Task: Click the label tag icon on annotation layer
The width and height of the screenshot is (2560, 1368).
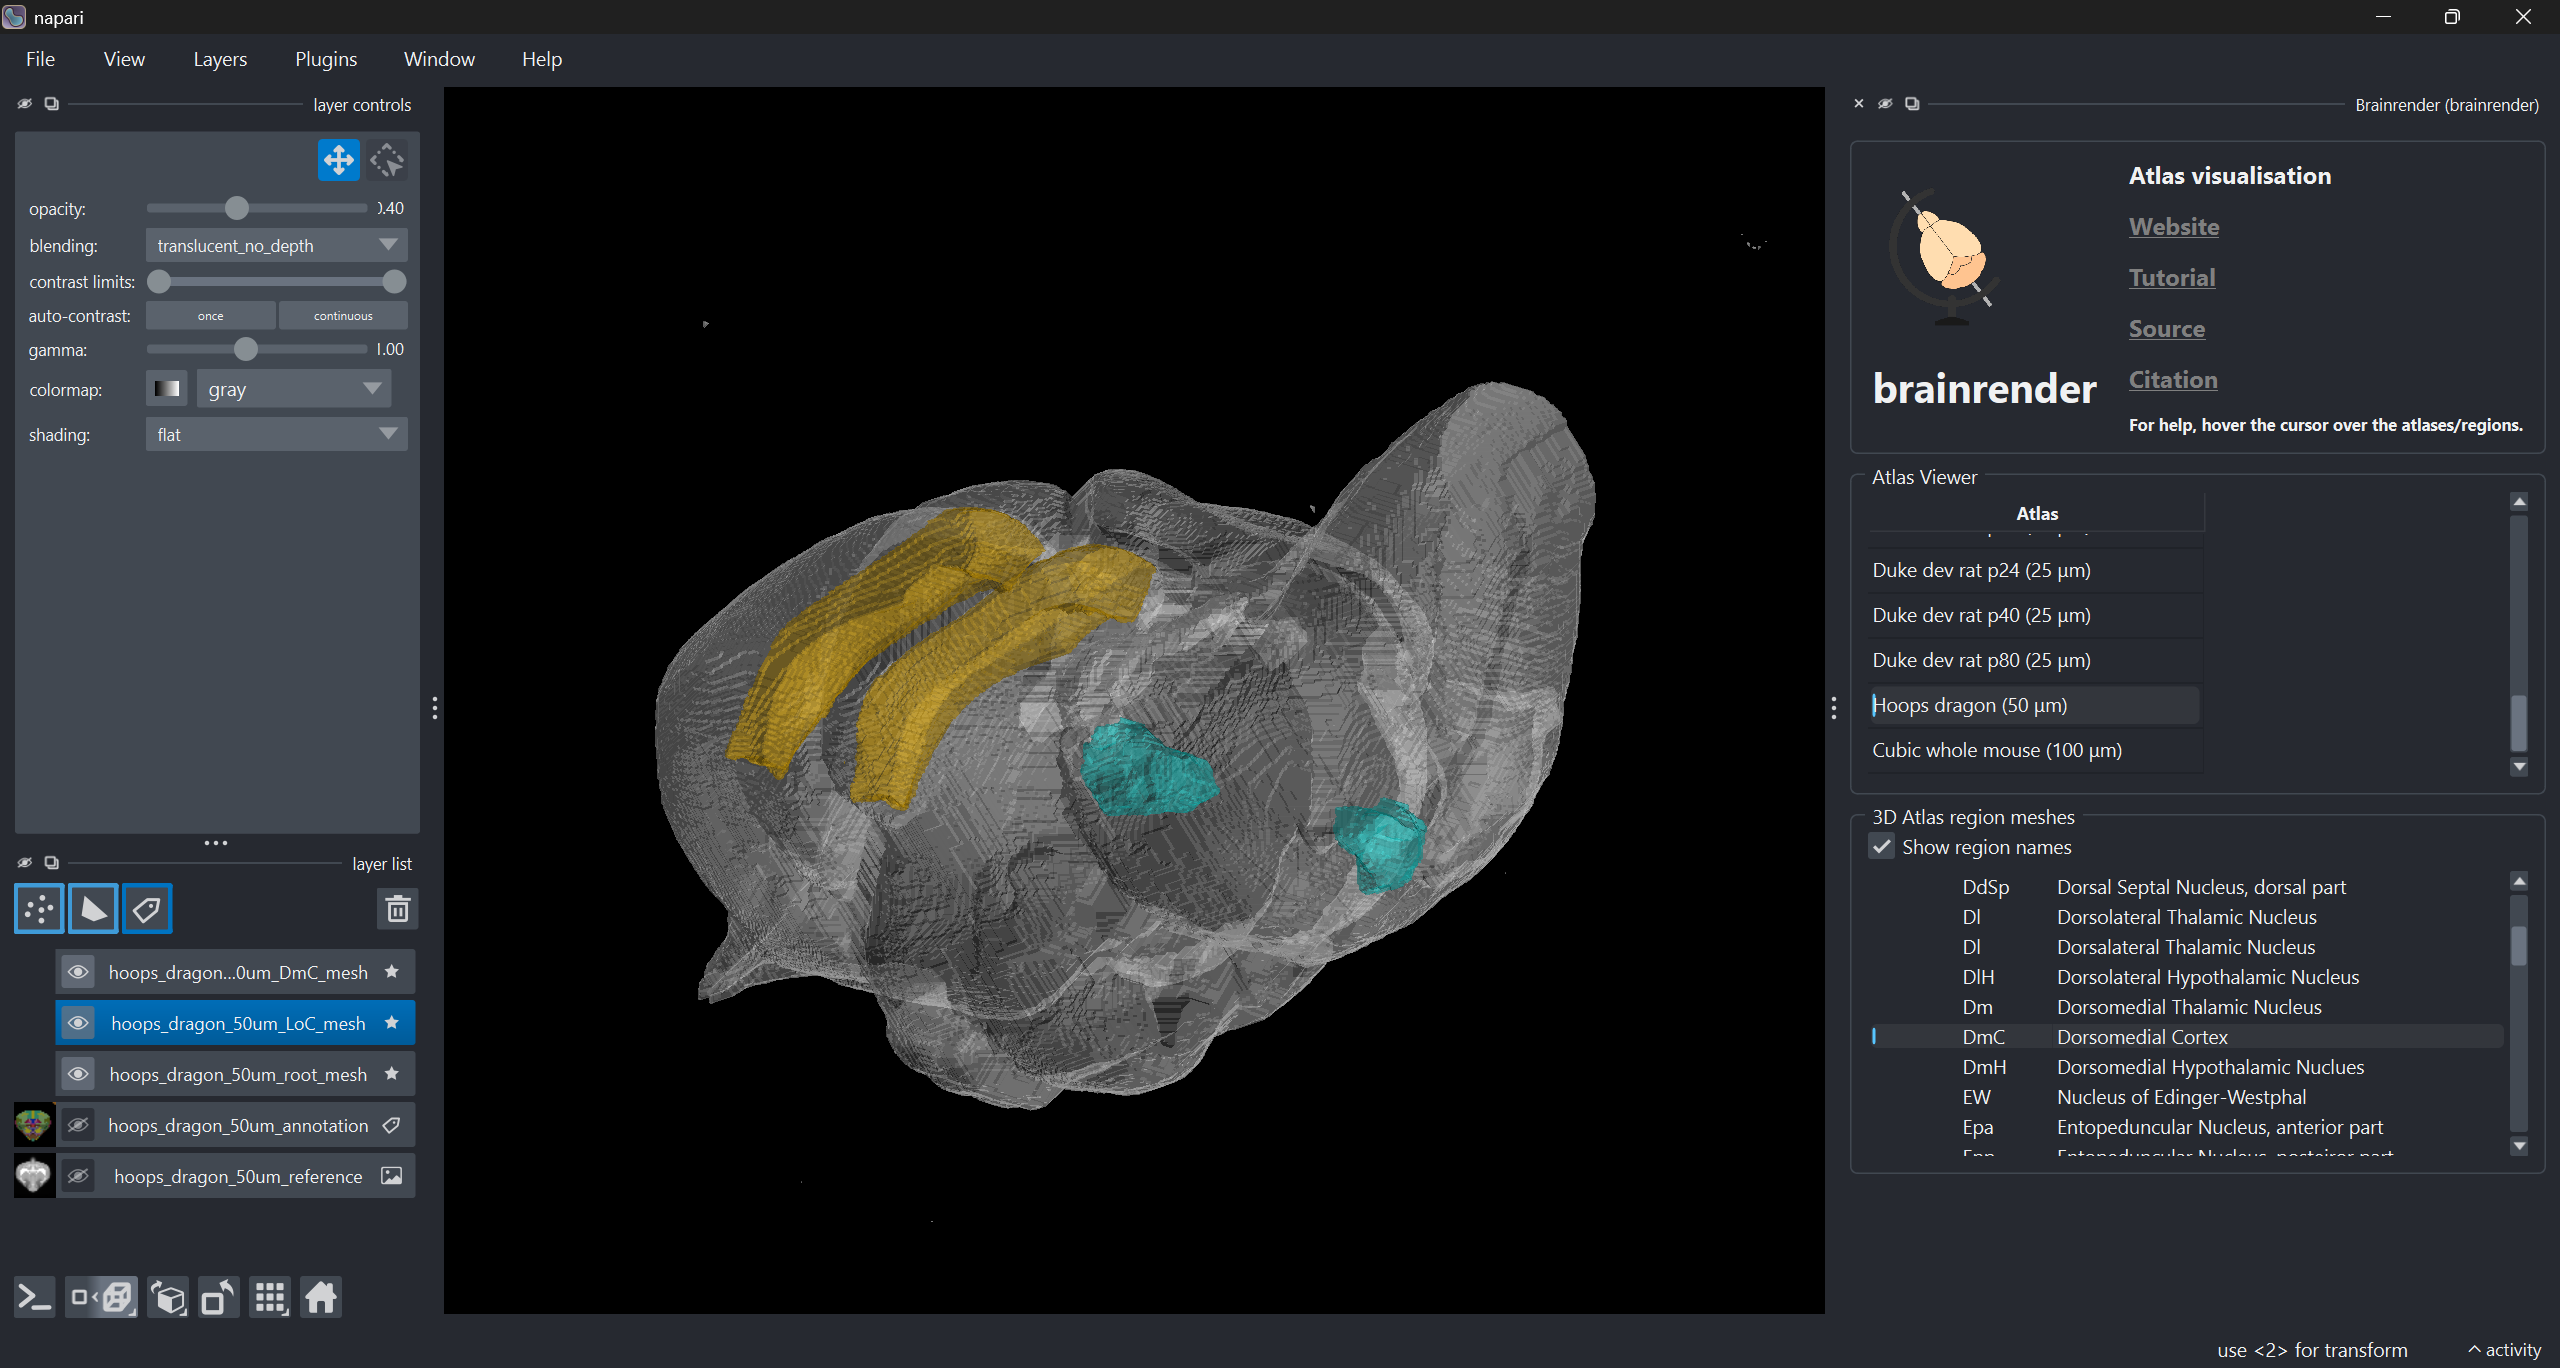Action: pyautogui.click(x=392, y=1125)
